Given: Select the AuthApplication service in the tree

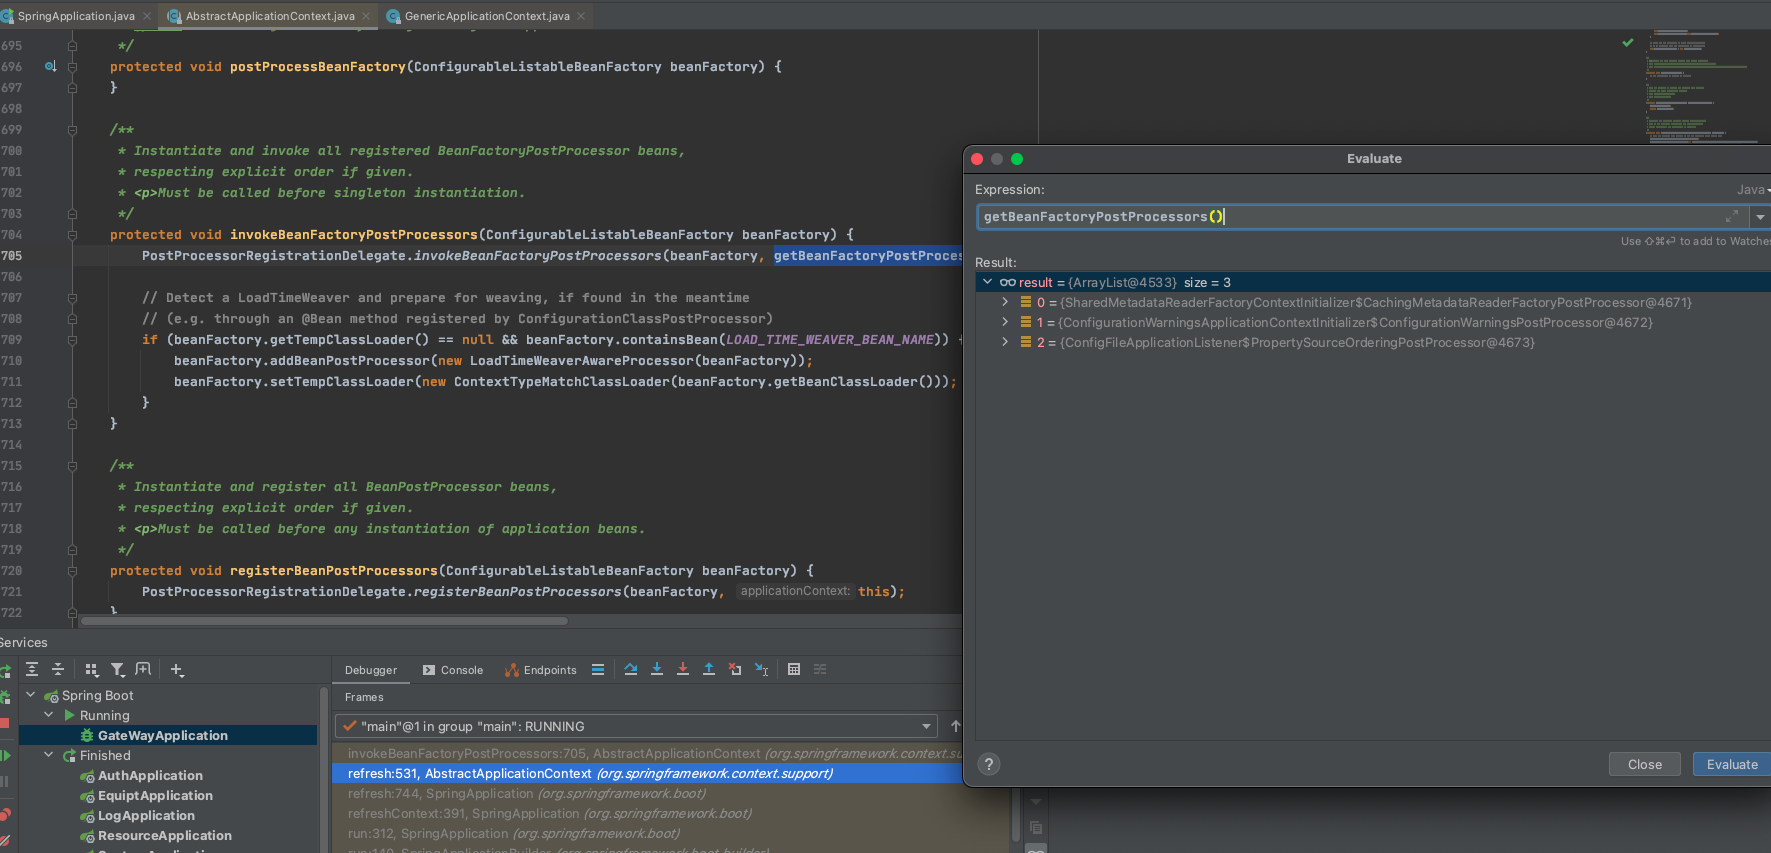Looking at the screenshot, I should [150, 775].
